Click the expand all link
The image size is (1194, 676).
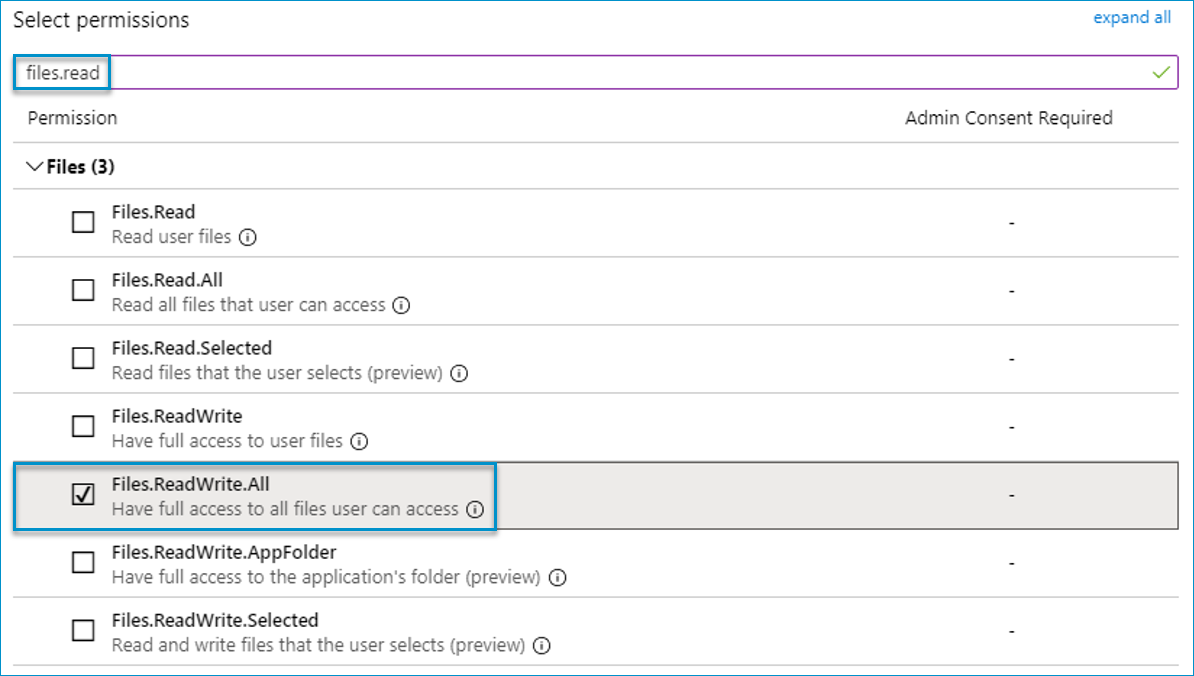coord(1131,18)
